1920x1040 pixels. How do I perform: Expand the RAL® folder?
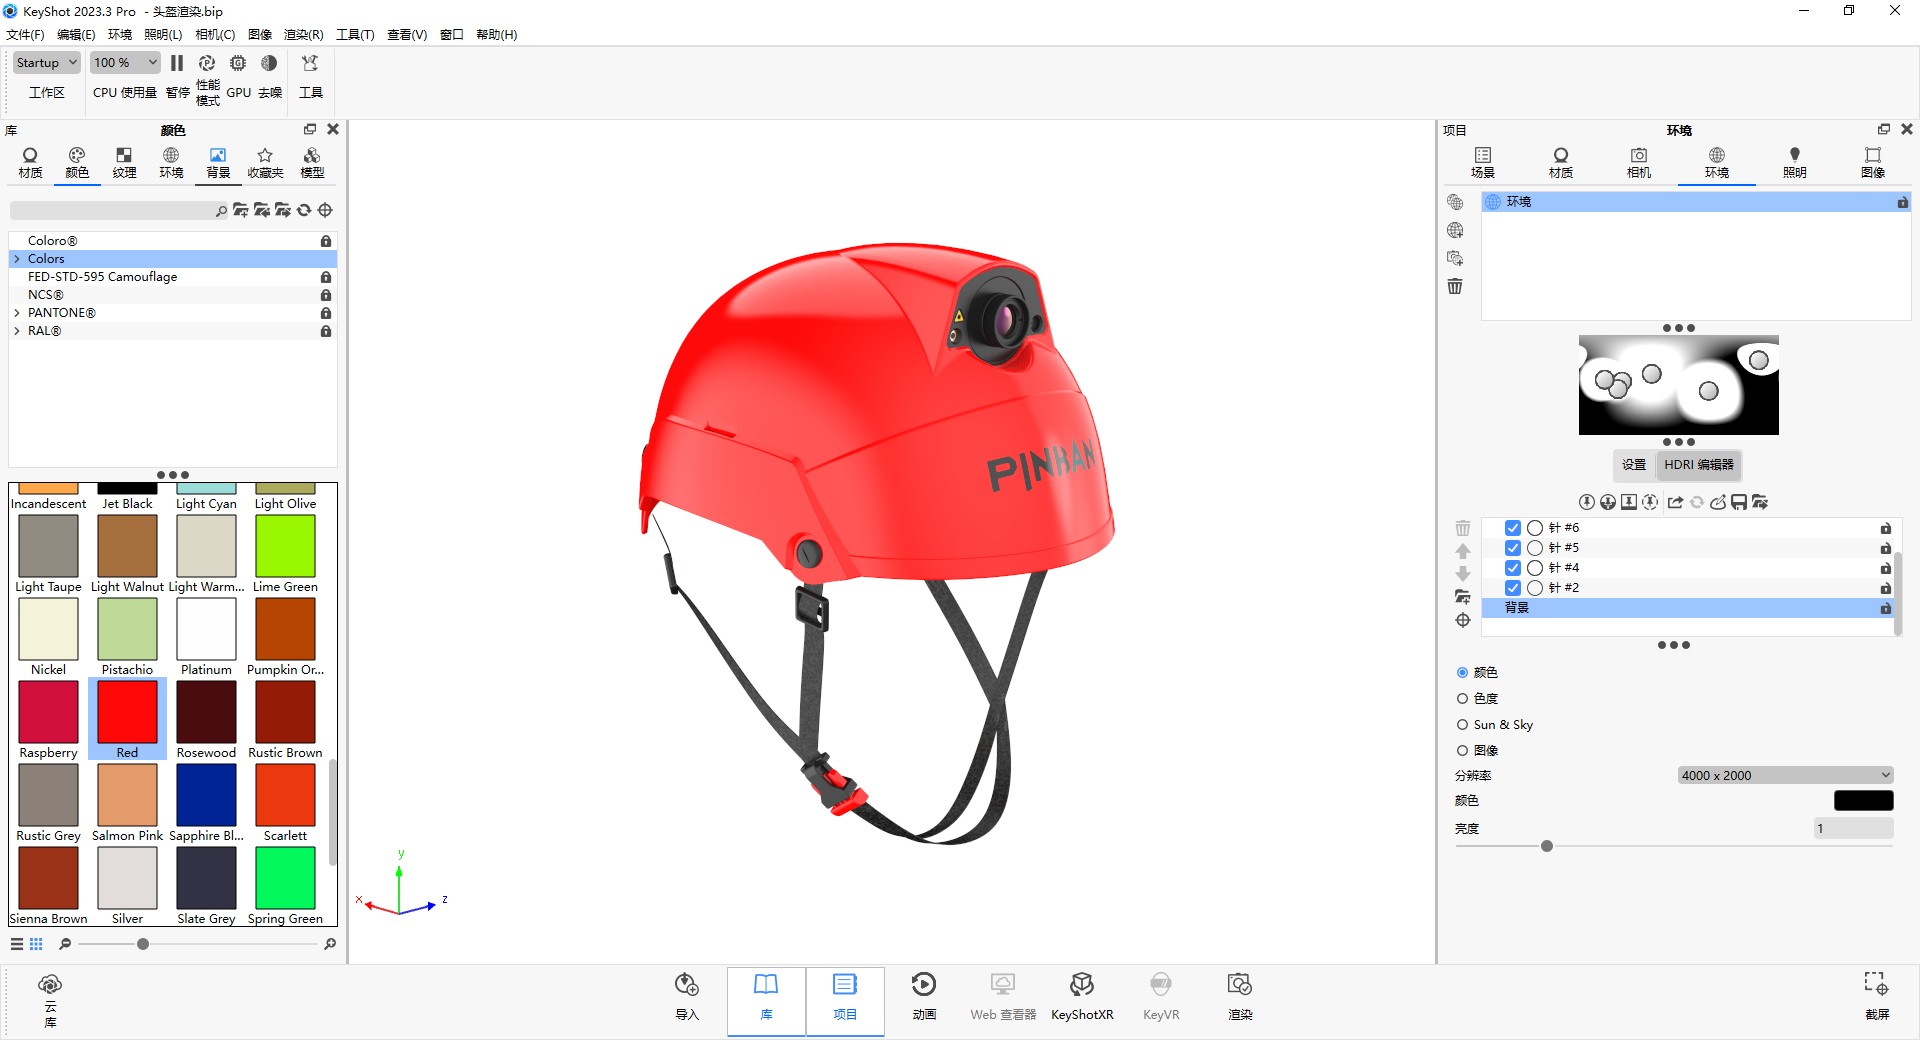(17, 331)
